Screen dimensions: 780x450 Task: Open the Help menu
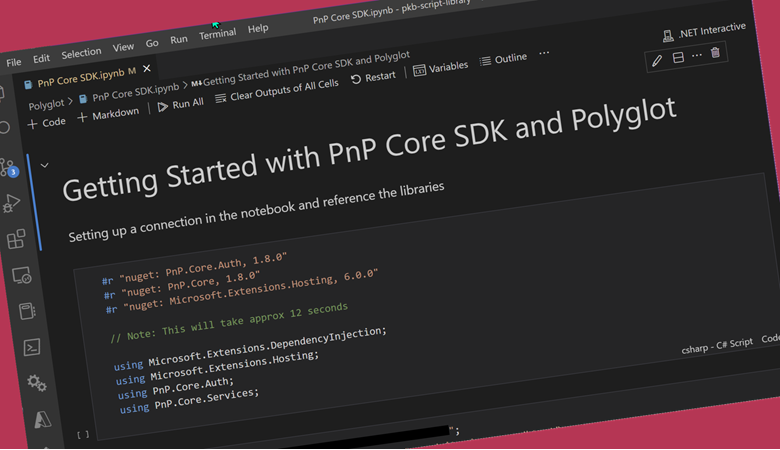coord(258,29)
